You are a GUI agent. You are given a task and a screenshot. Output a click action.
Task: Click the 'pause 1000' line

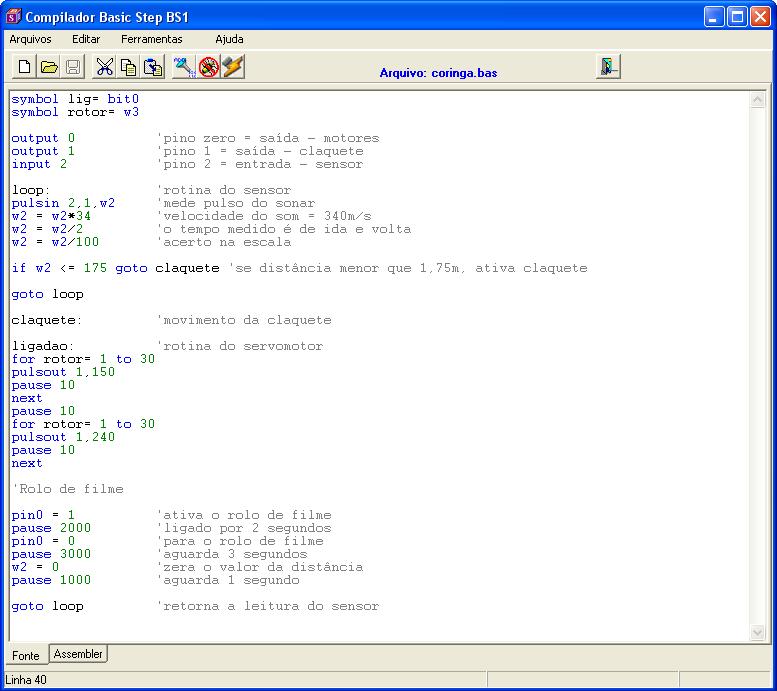51,580
